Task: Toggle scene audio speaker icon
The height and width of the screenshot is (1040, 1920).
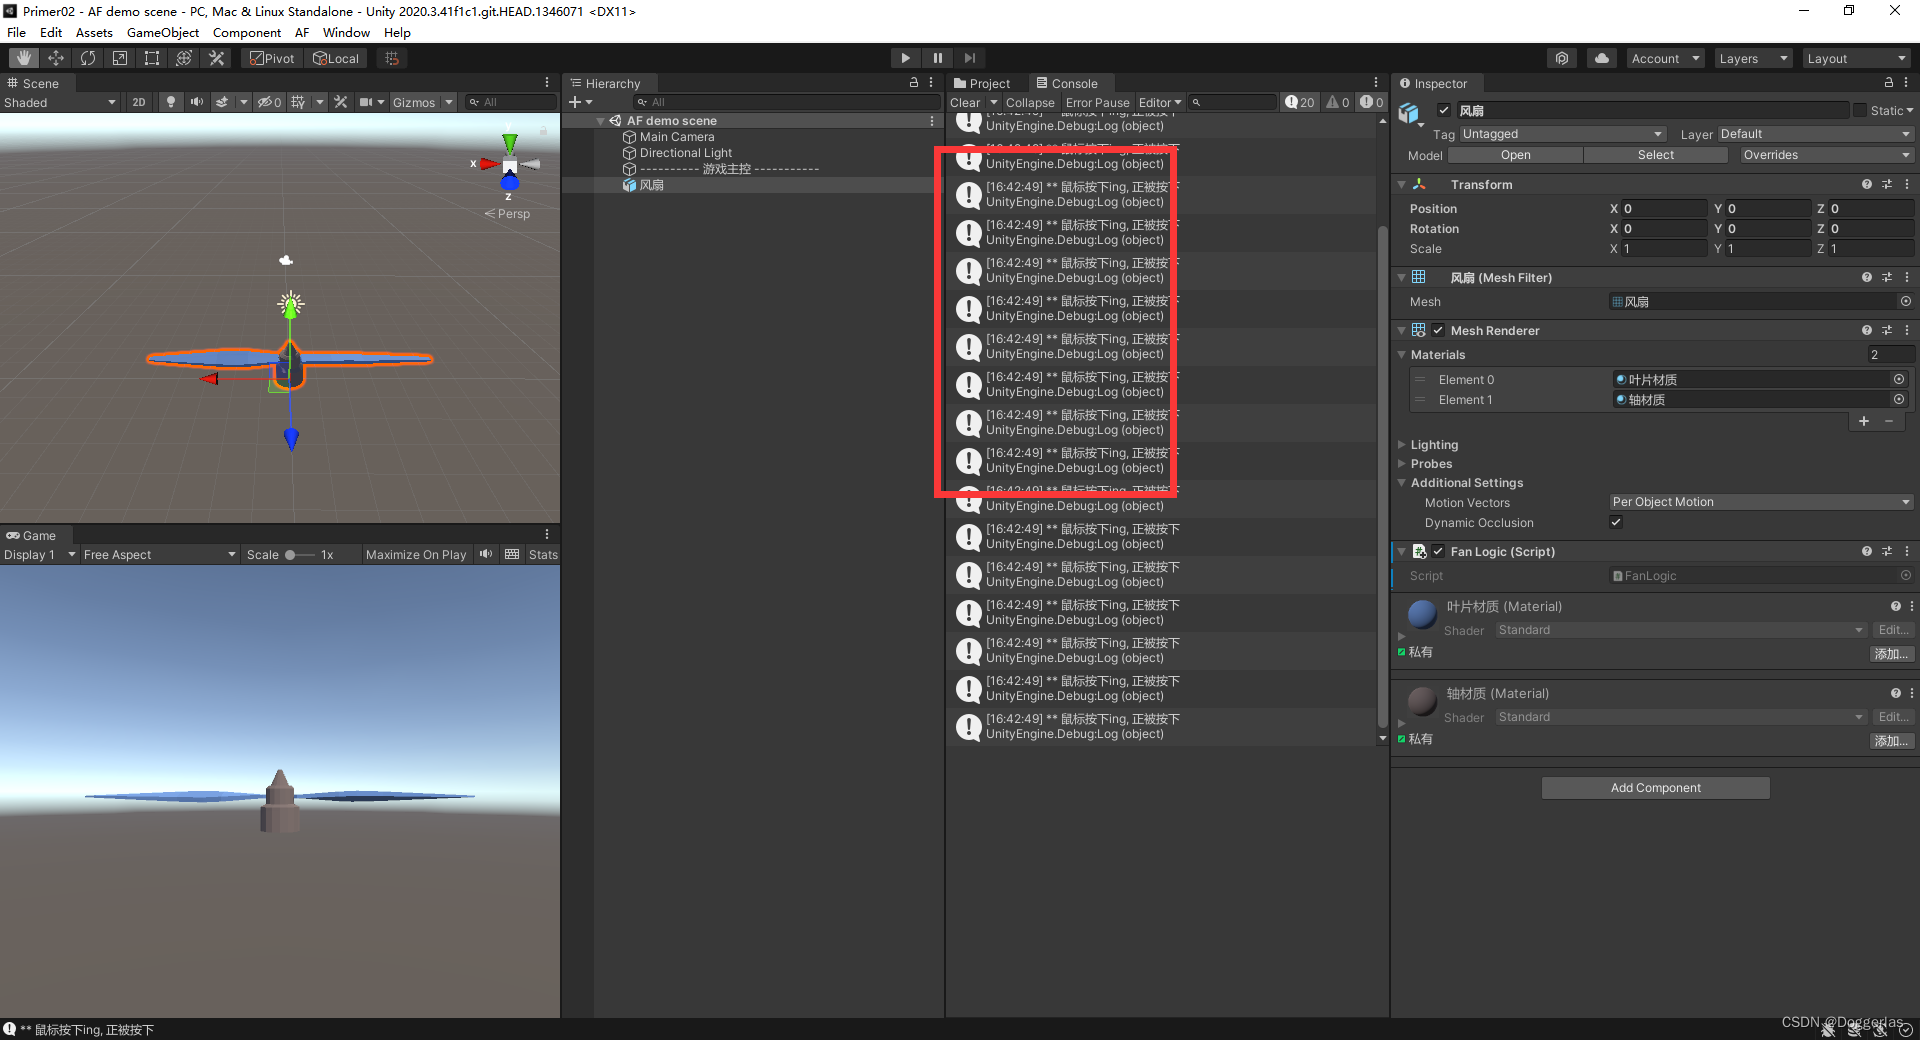Action: coord(197,102)
